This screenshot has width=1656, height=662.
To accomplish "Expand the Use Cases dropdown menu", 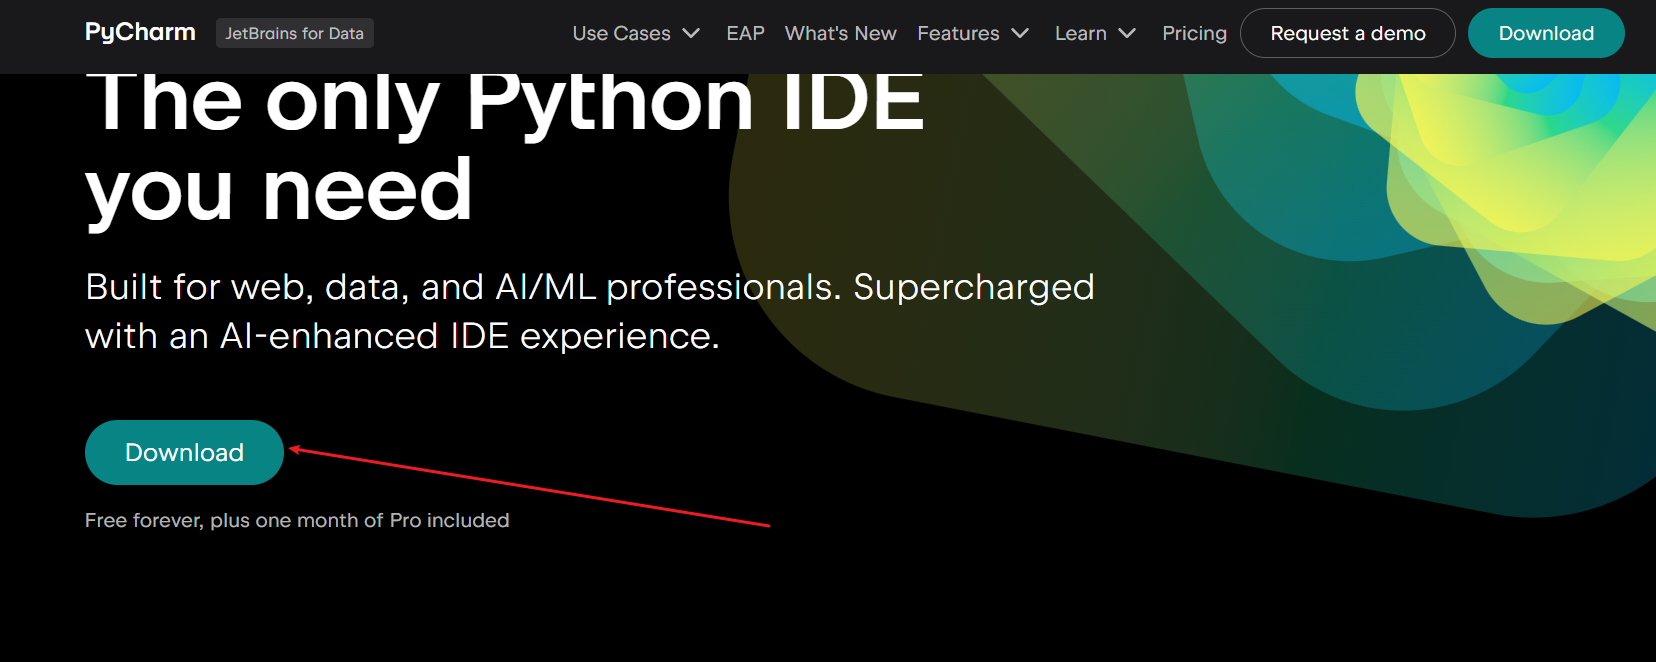I will [636, 33].
